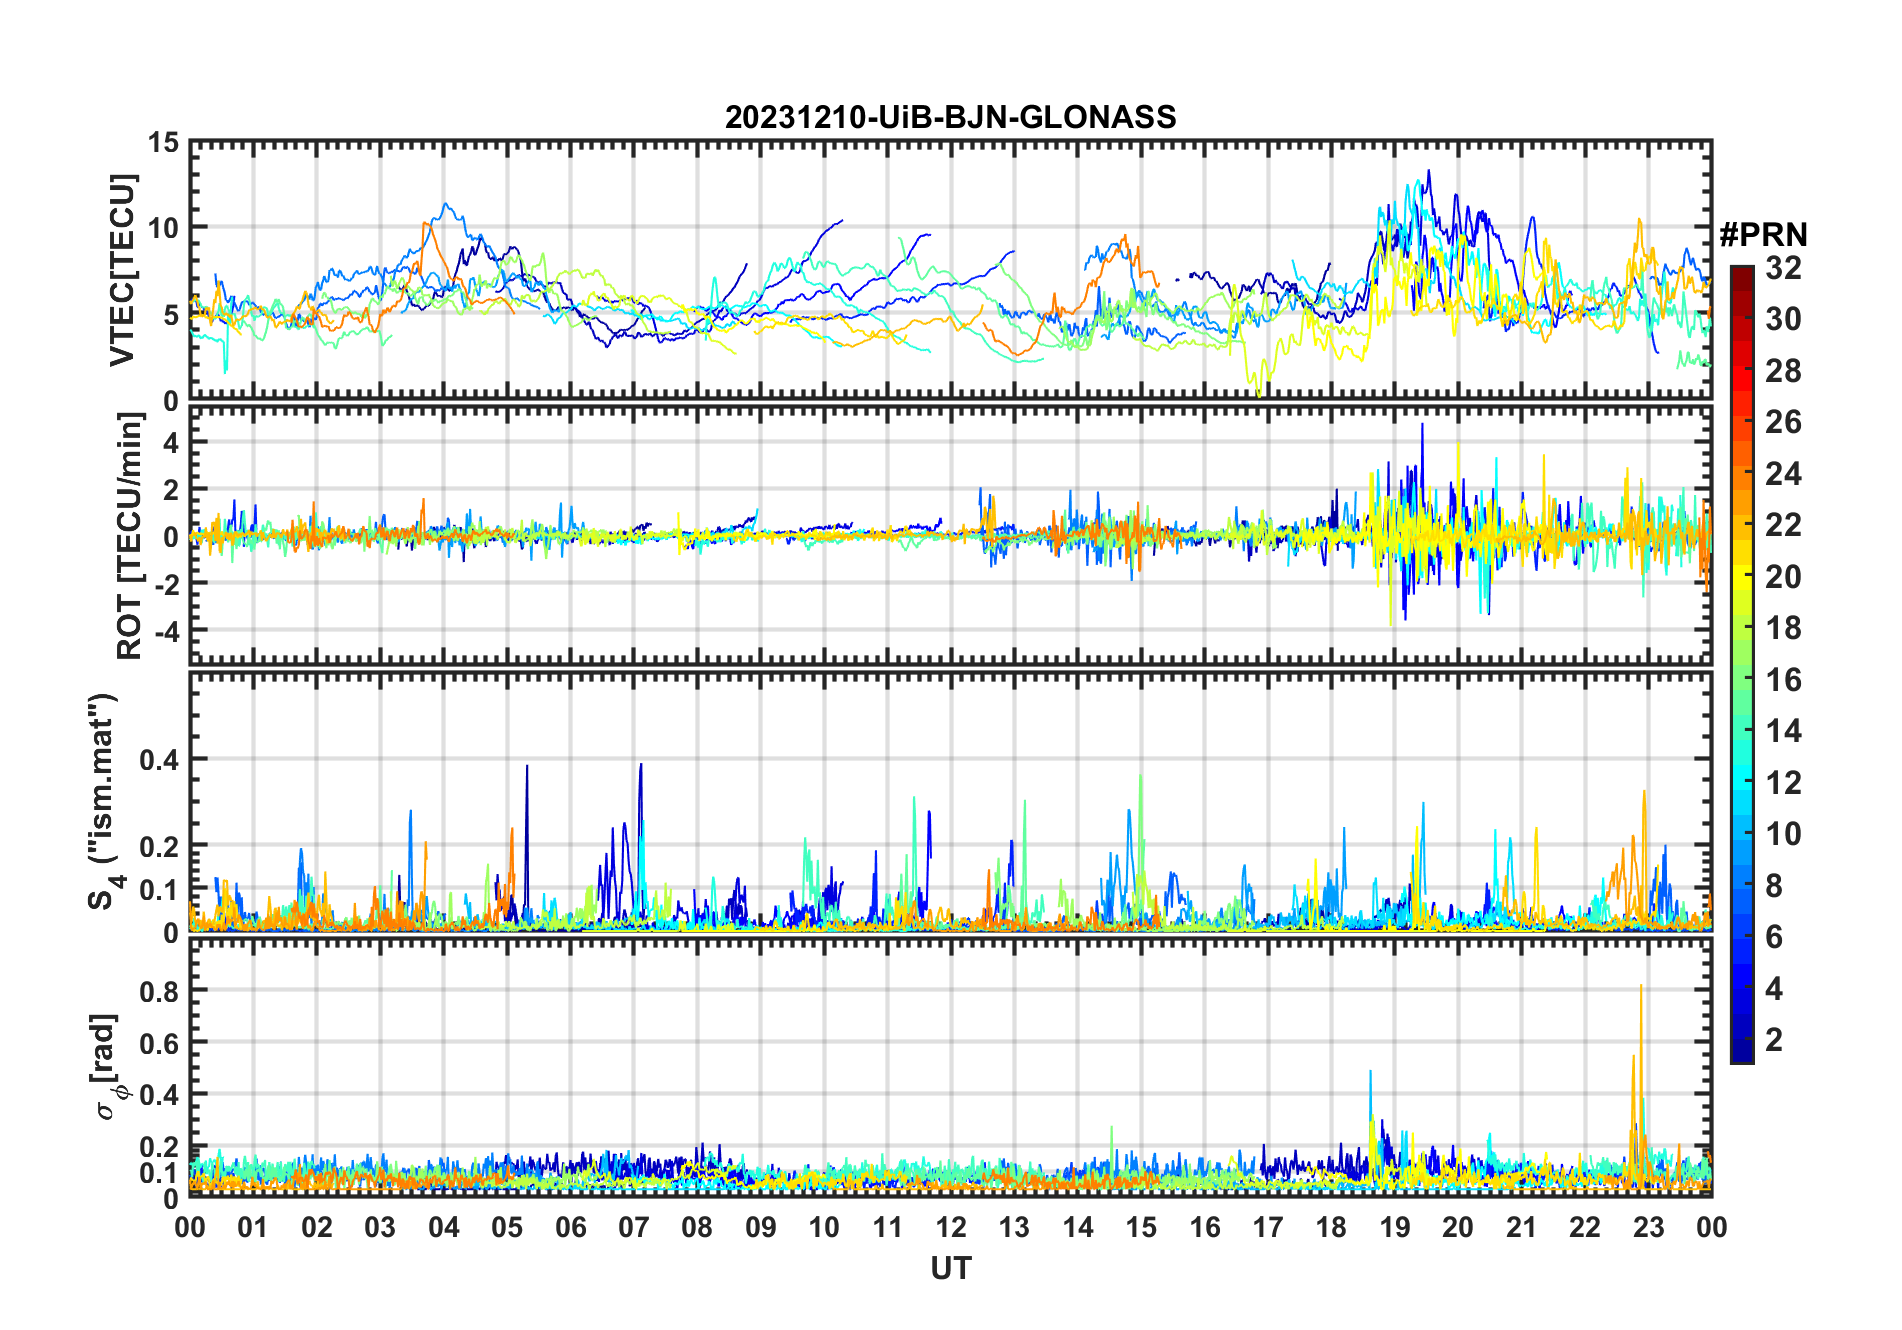Screen dimensions: 1902x1330
Task: Click x-axis tick label 19
Action: (x=1395, y=1228)
